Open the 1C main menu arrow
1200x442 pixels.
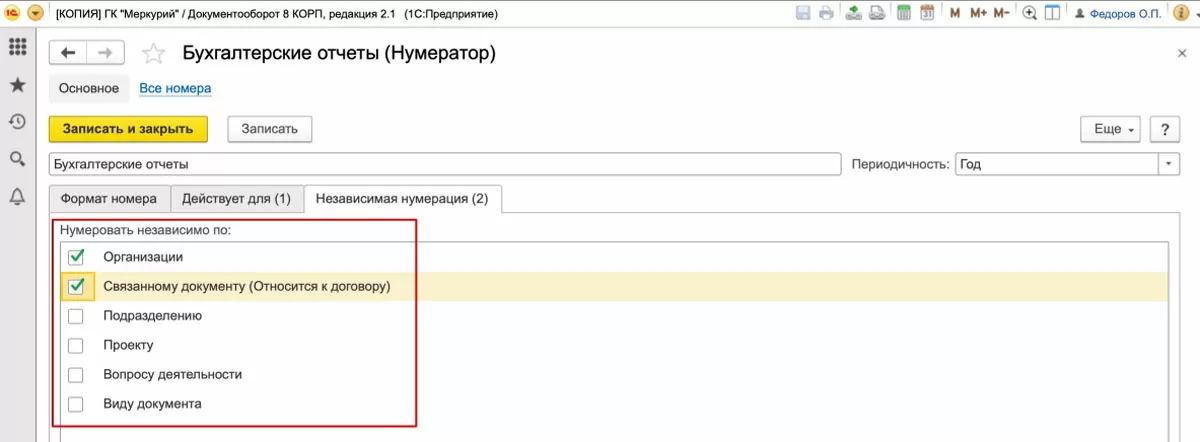pyautogui.click(x=36, y=13)
